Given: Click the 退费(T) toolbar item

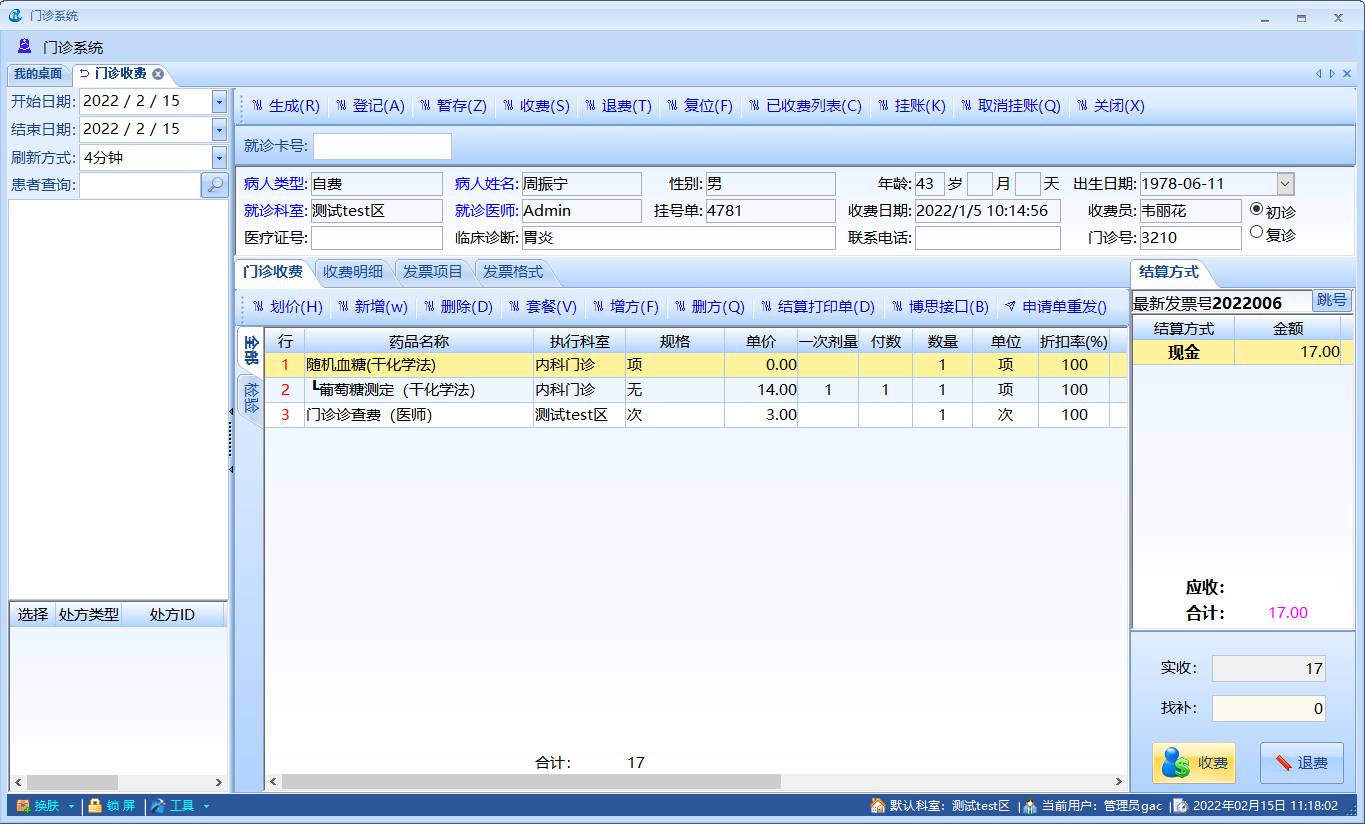Looking at the screenshot, I should click(x=618, y=106).
